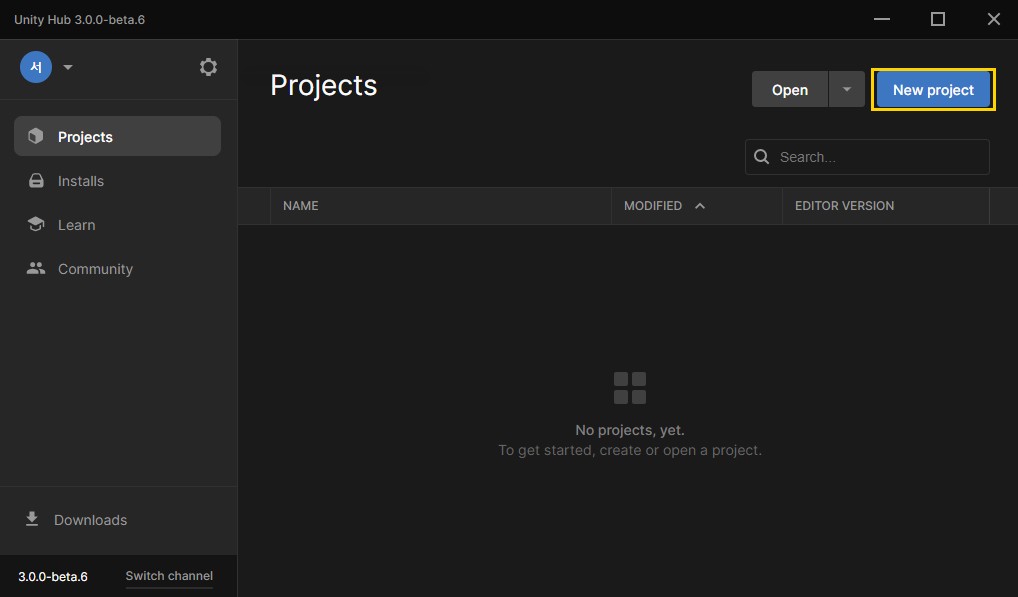Focus the project Search field

point(867,157)
